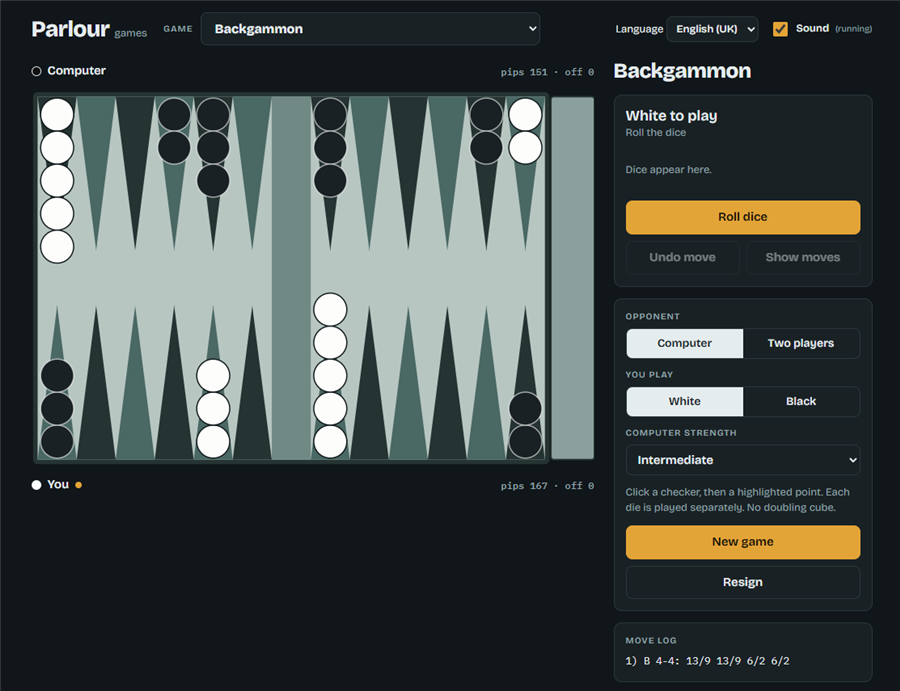Select the second white checker in the top-right stack
The width and height of the screenshot is (900, 691).
pos(525,147)
